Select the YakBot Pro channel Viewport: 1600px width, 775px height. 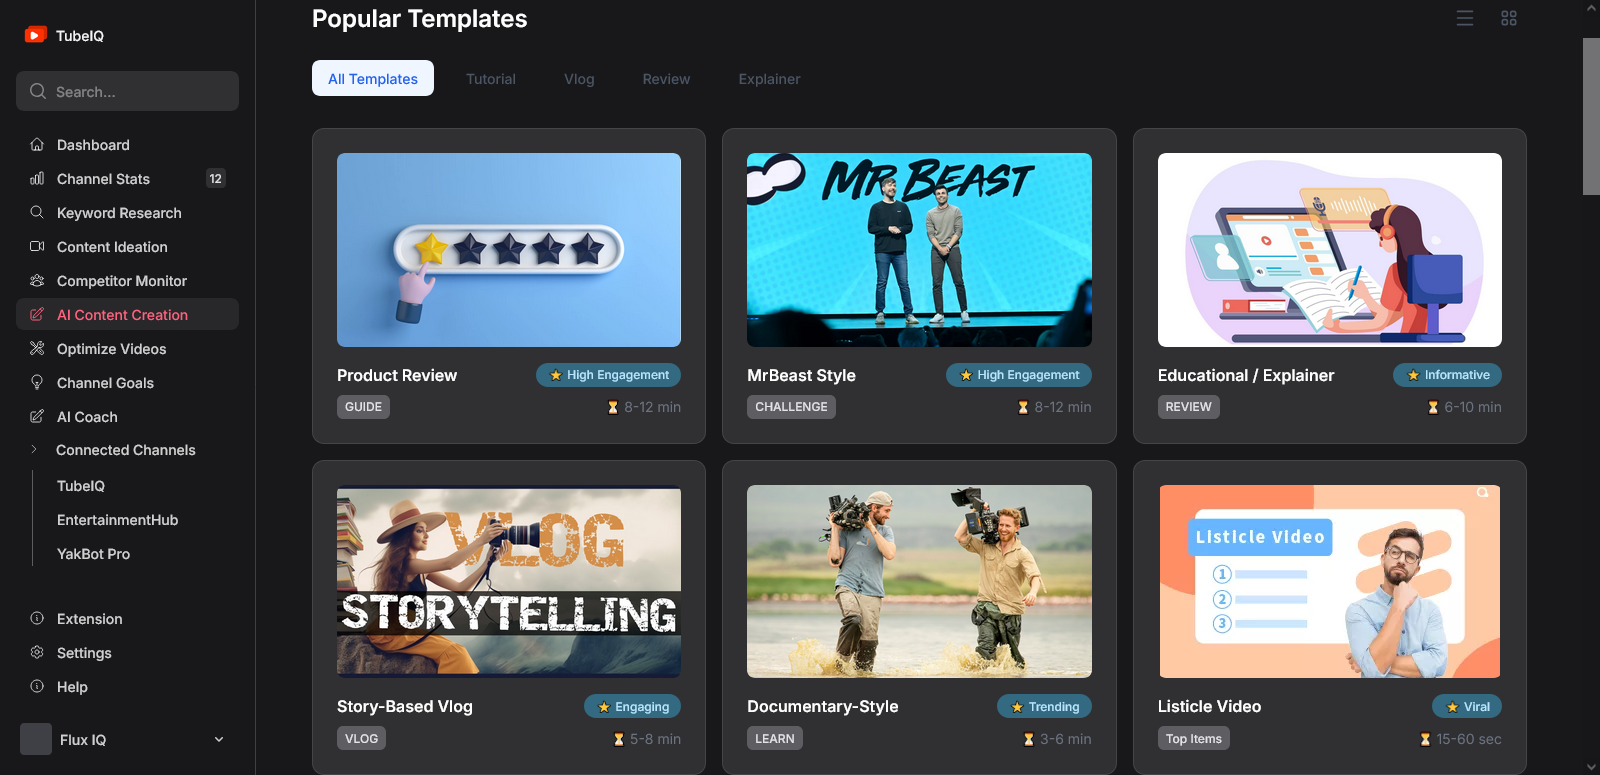(93, 553)
